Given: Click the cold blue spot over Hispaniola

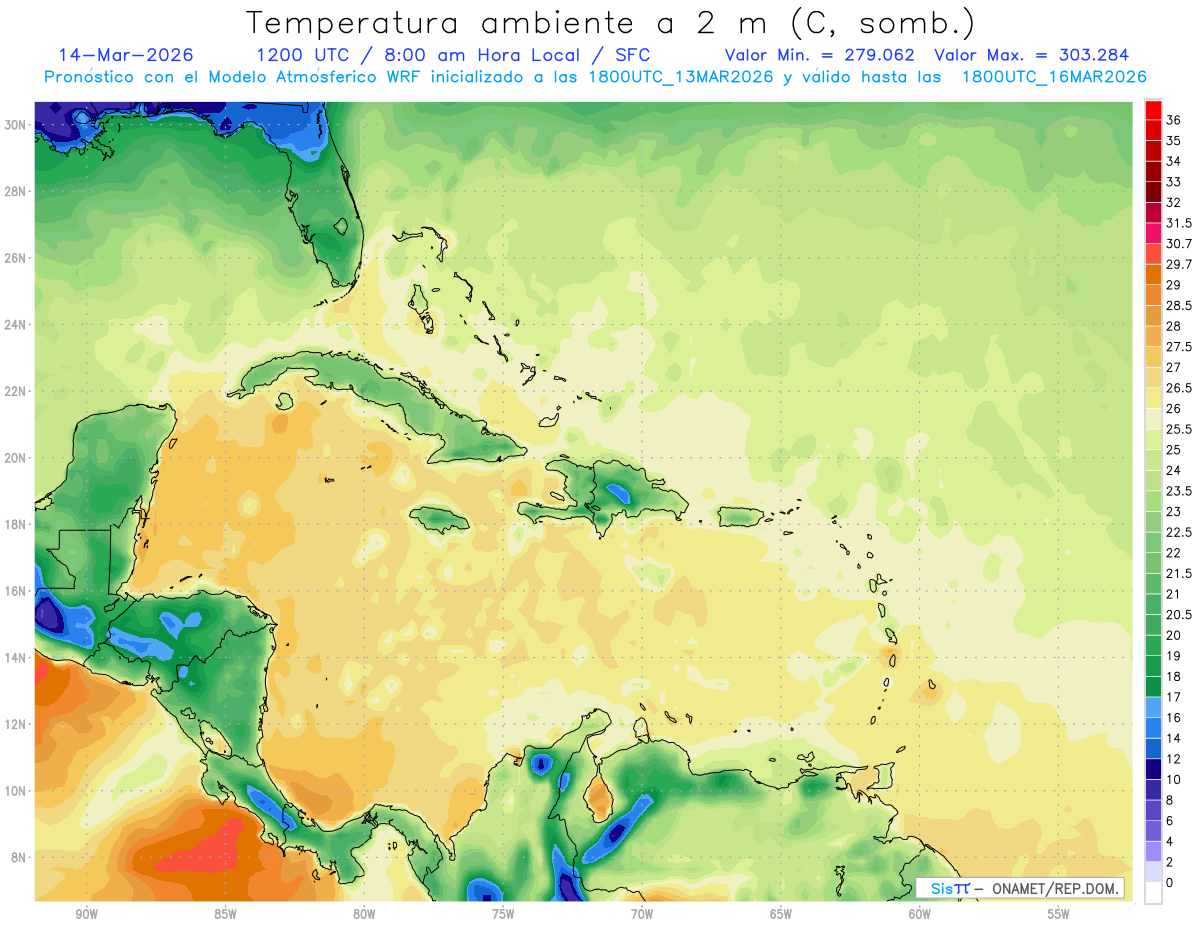Looking at the screenshot, I should tap(617, 492).
